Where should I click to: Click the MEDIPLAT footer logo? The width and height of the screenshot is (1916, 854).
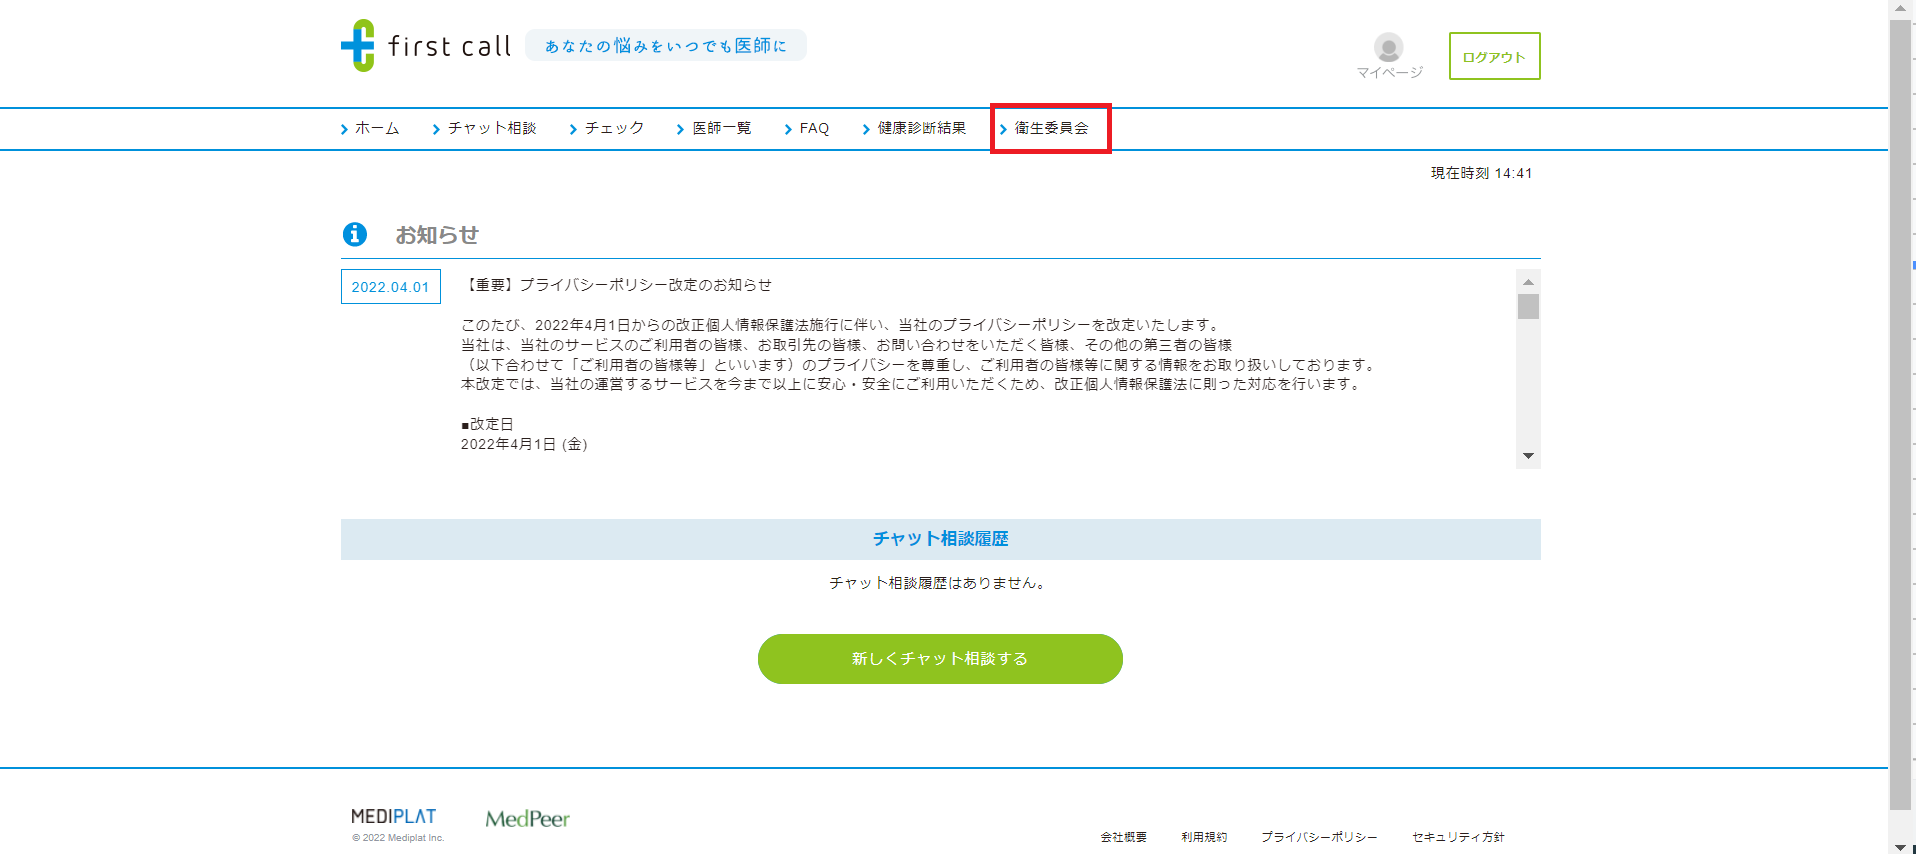pyautogui.click(x=394, y=817)
